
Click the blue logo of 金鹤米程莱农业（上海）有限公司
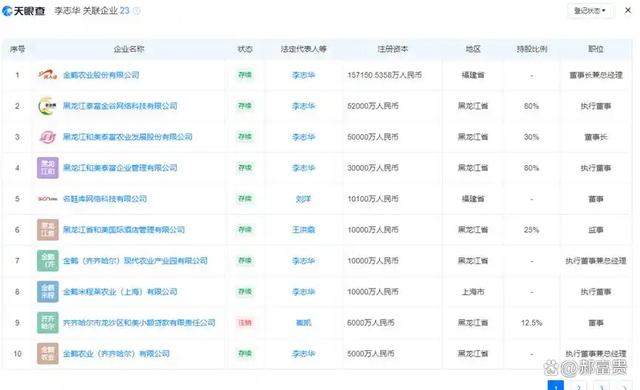click(48, 292)
